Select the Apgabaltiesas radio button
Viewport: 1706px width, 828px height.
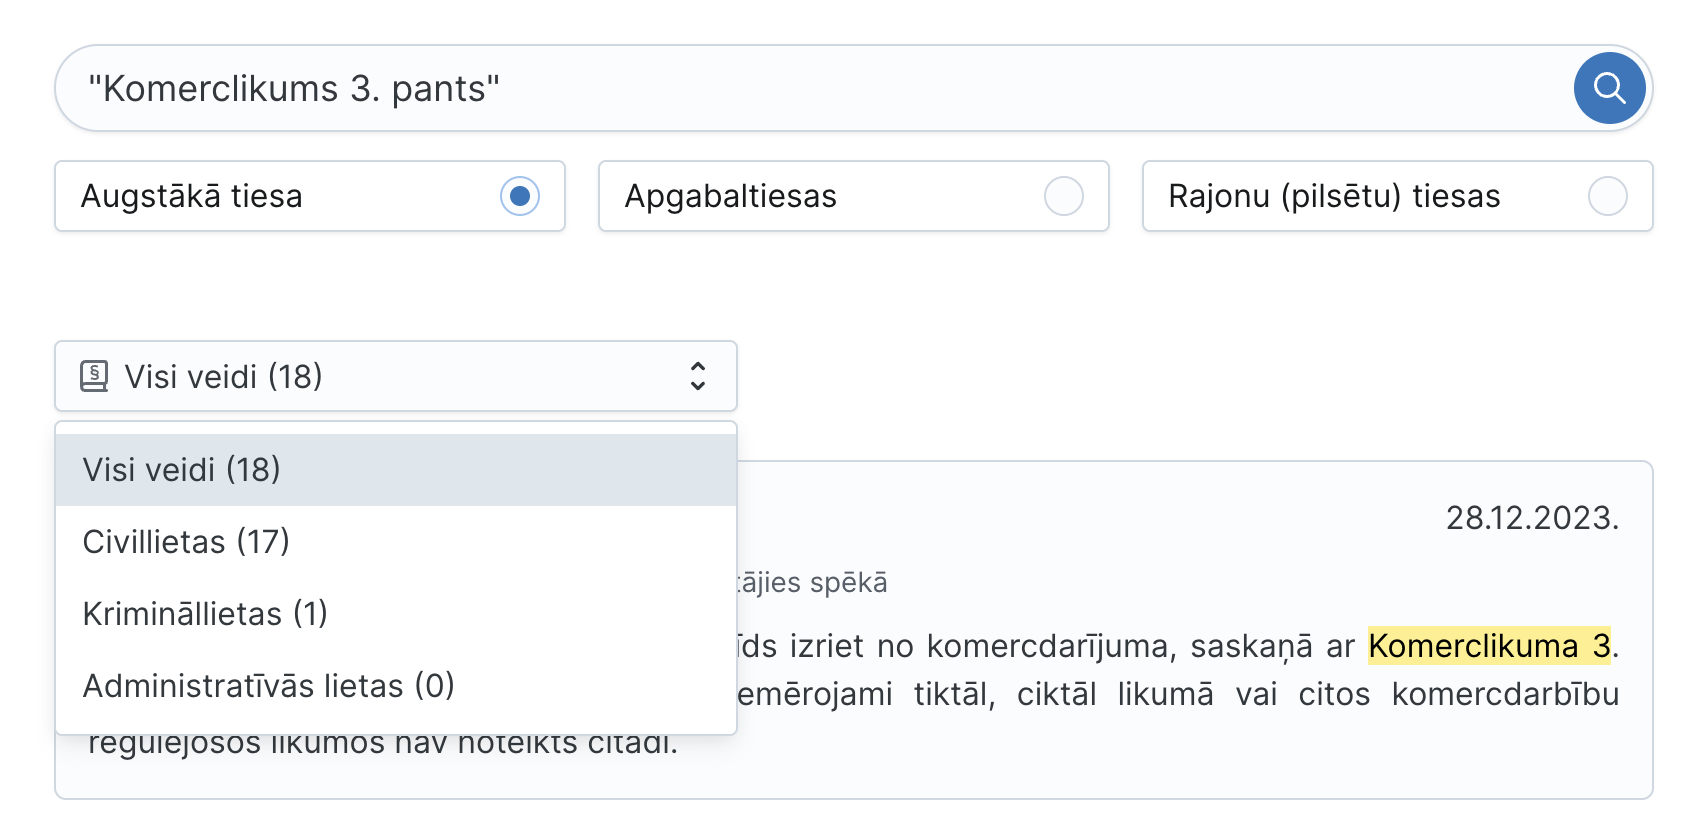(1064, 196)
